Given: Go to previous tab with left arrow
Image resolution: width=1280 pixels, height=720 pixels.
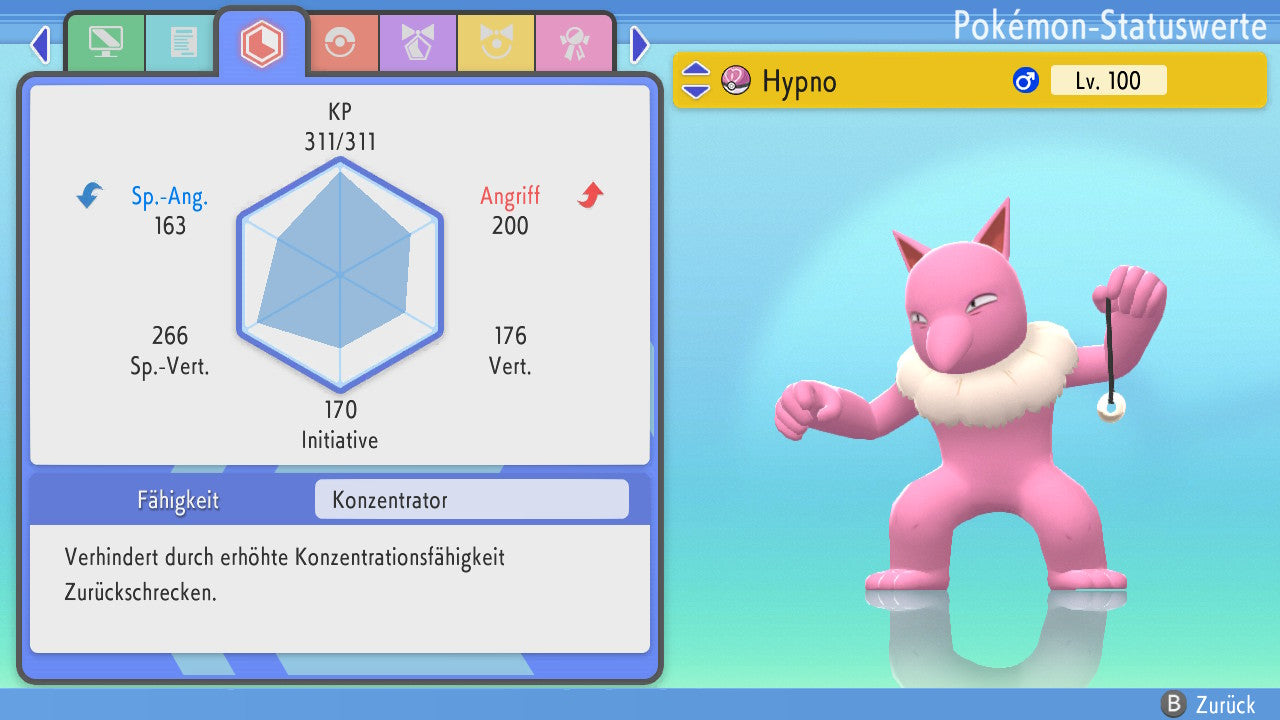Looking at the screenshot, I should (x=39, y=44).
